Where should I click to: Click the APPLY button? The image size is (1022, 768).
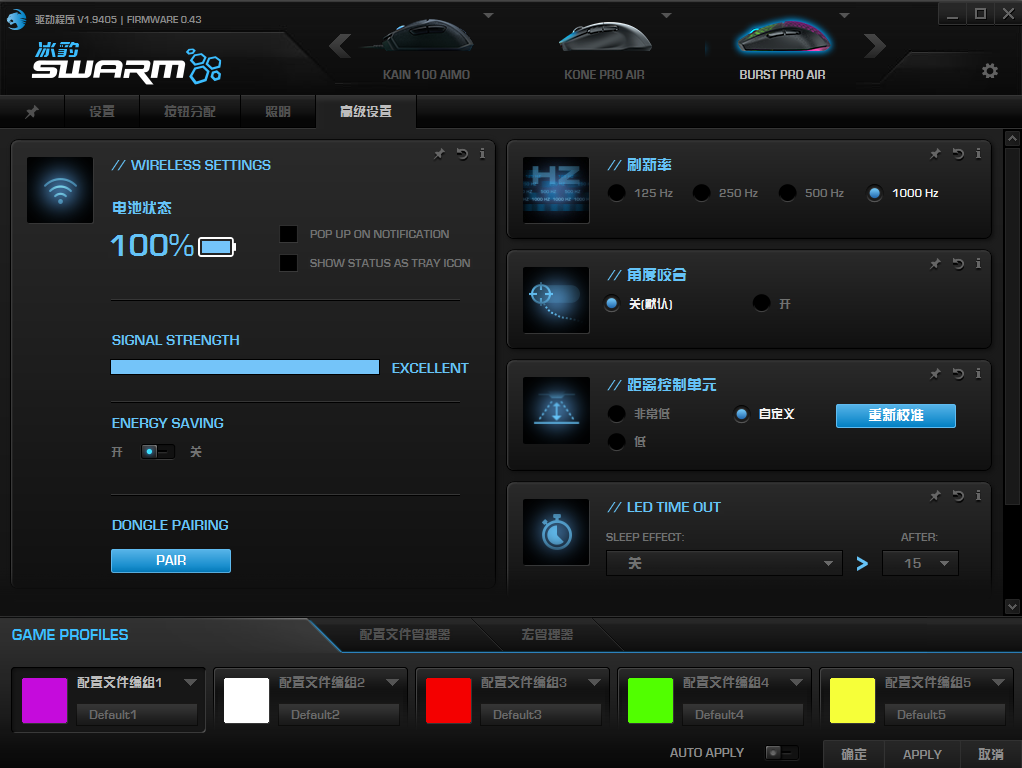[922, 754]
